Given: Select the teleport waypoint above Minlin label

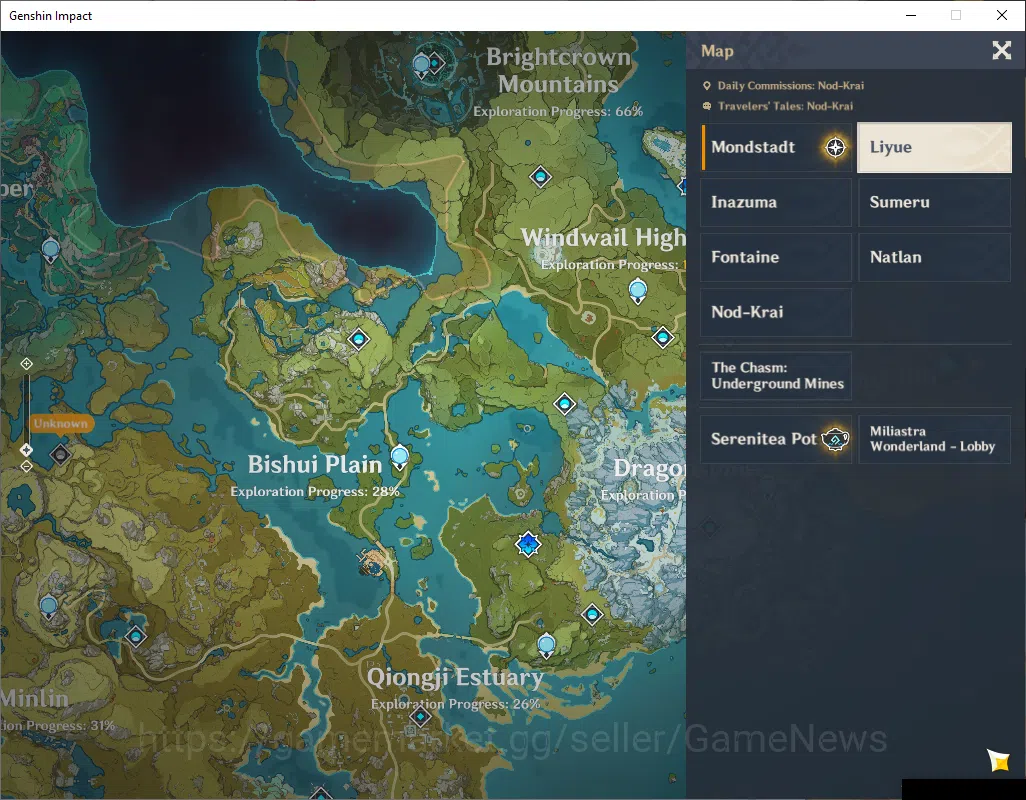Looking at the screenshot, I should coord(49,607).
